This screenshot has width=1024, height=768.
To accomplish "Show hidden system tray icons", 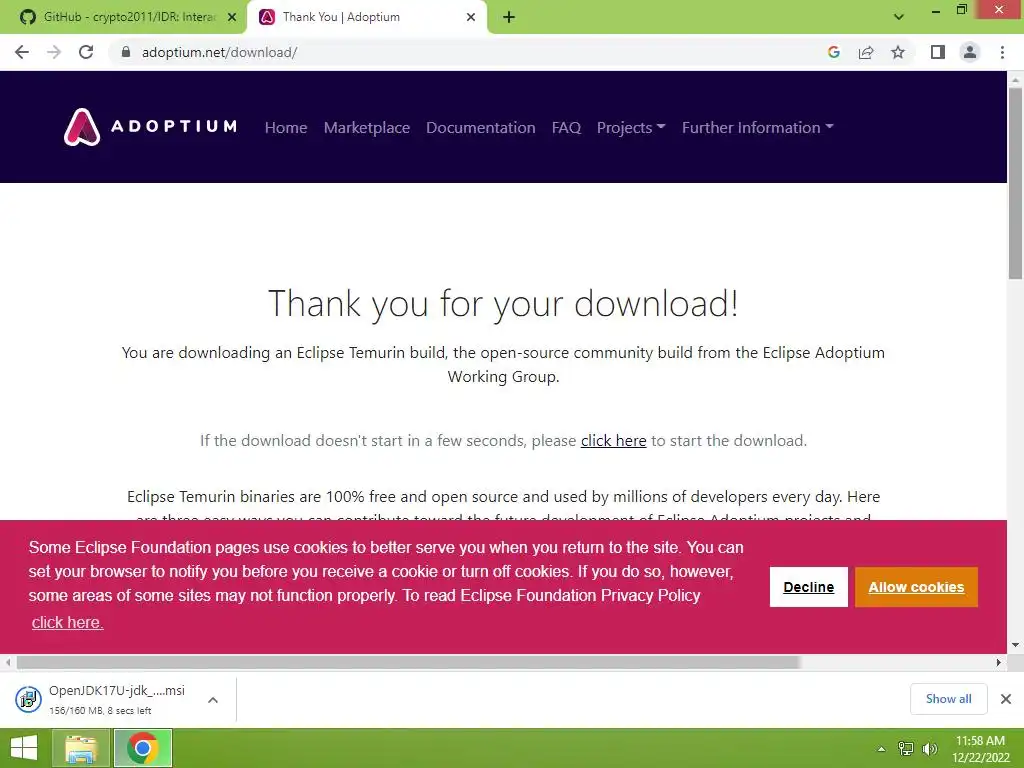I will [x=882, y=749].
